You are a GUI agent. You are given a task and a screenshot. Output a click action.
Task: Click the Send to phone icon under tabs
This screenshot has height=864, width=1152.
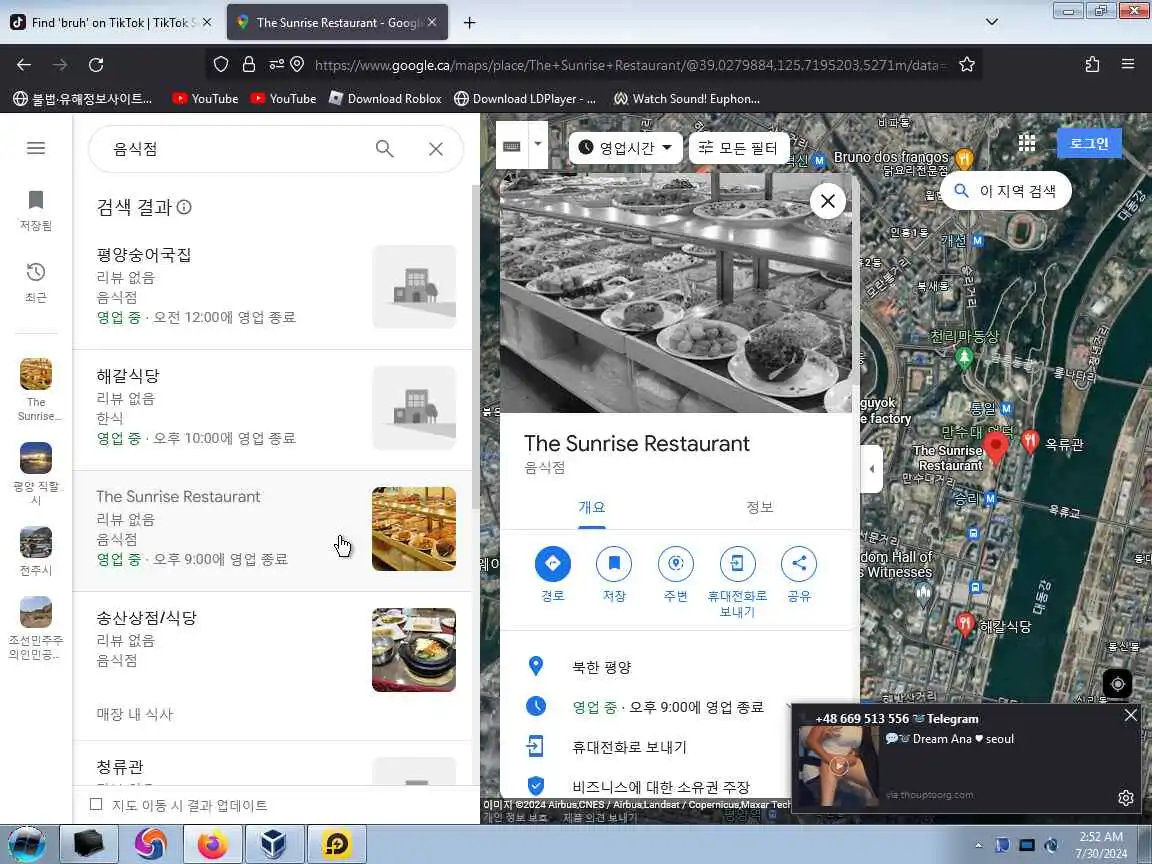(737, 564)
